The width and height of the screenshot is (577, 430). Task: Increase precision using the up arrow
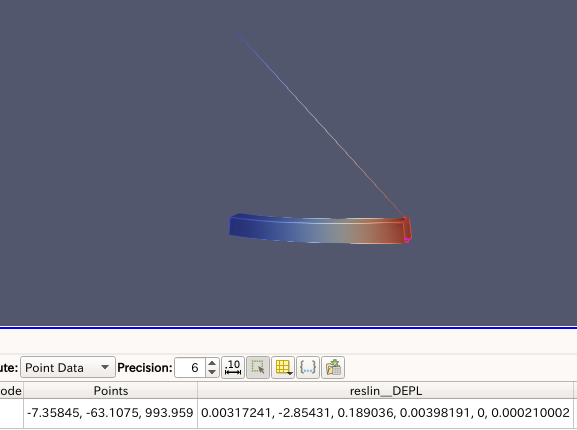[212, 363]
